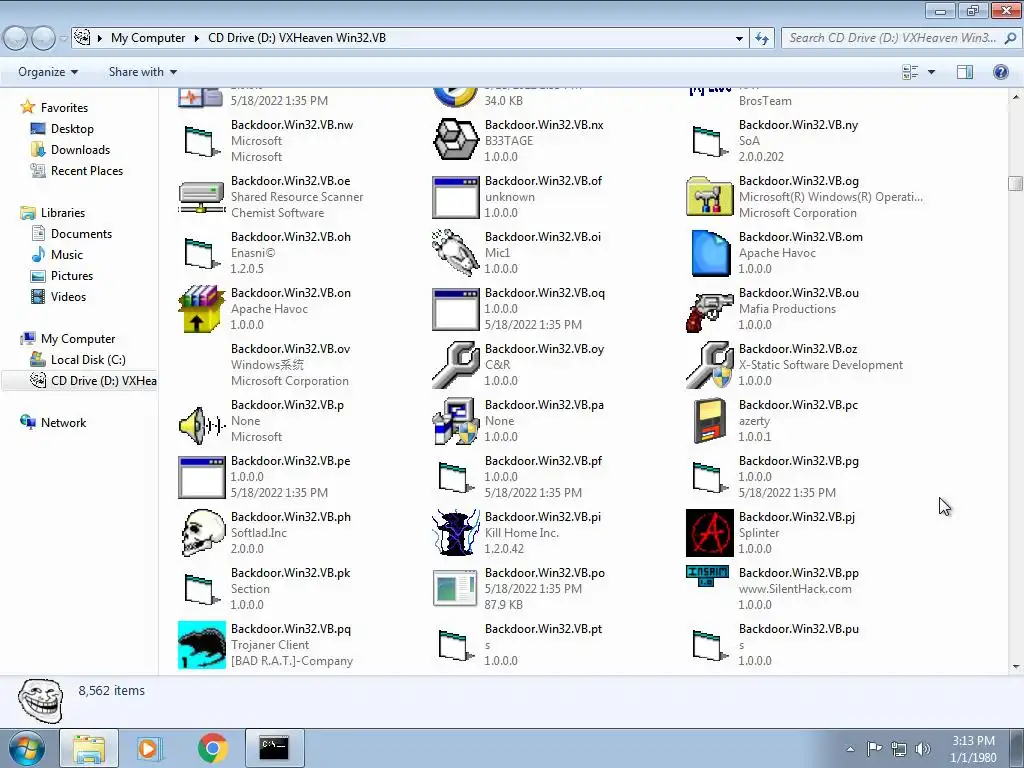
Task: Open the Organize dropdown menu
Action: point(48,72)
